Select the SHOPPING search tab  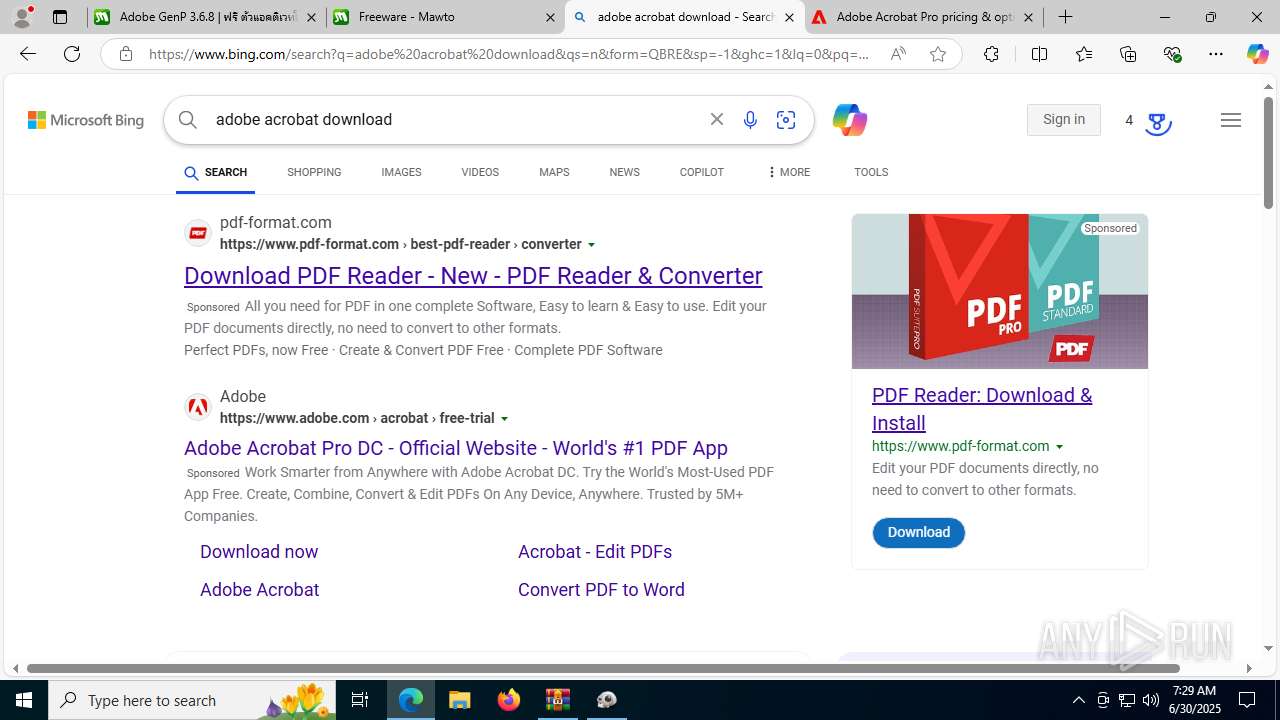(314, 172)
